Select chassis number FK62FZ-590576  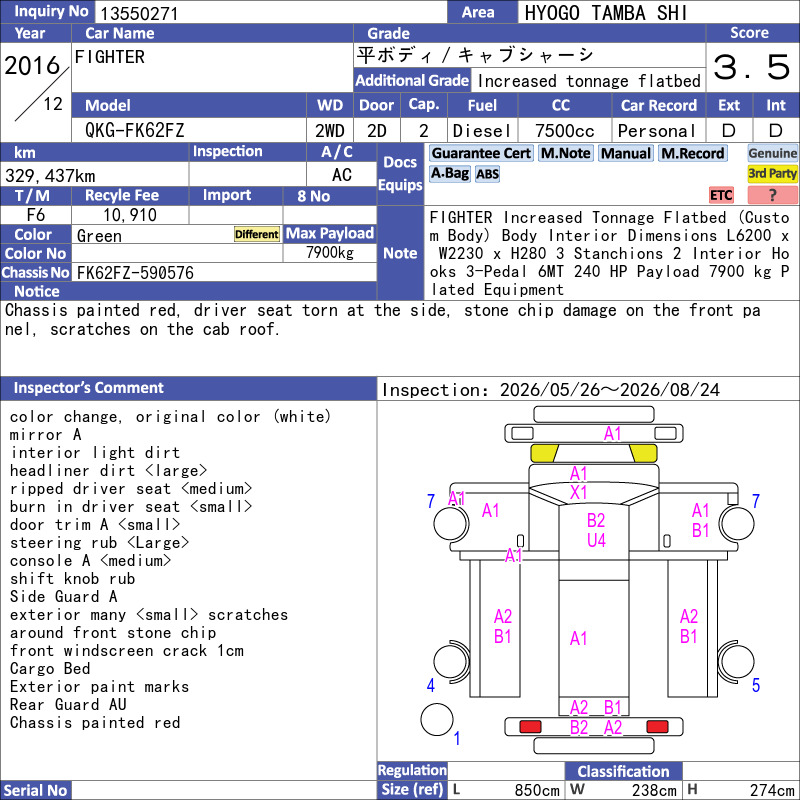[135, 273]
